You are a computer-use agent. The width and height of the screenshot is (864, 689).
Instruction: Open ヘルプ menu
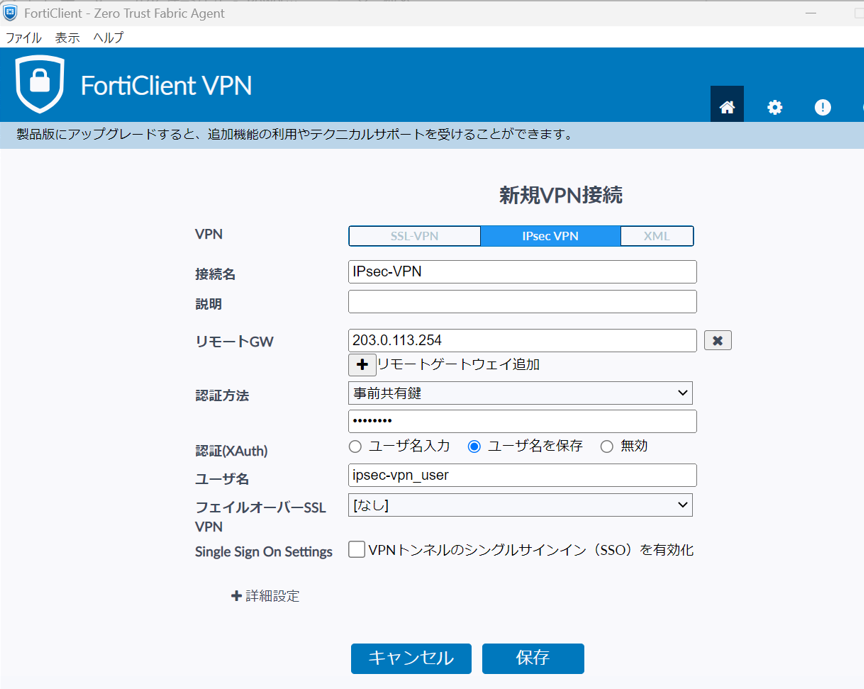click(x=108, y=37)
